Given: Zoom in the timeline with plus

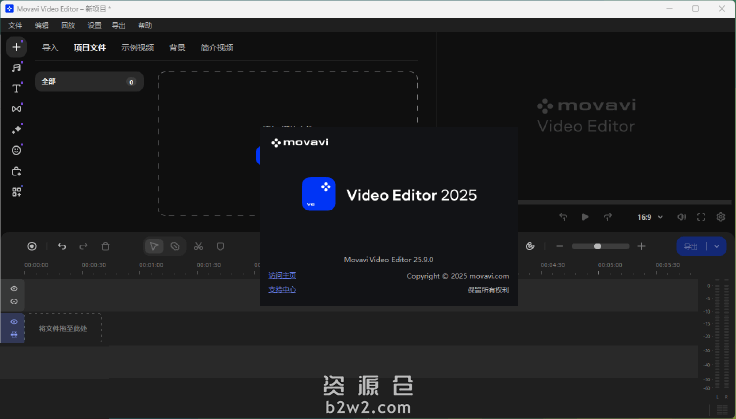Looking at the screenshot, I should (x=642, y=246).
